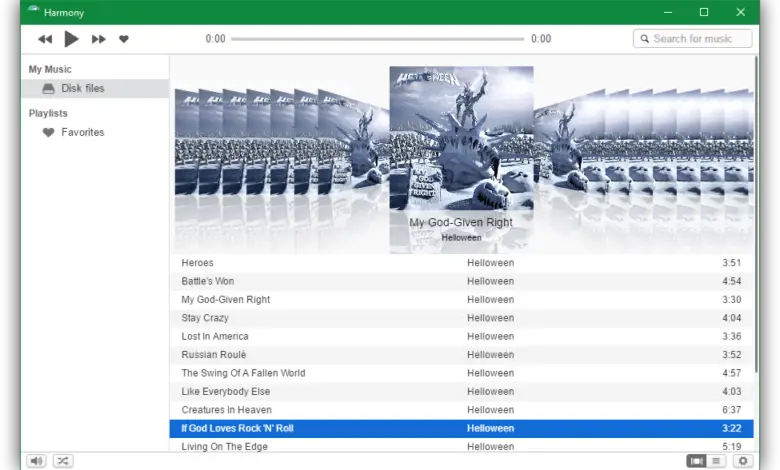The height and width of the screenshot is (470, 780).
Task: Select the song Living On The Edge
Action: pos(461,446)
